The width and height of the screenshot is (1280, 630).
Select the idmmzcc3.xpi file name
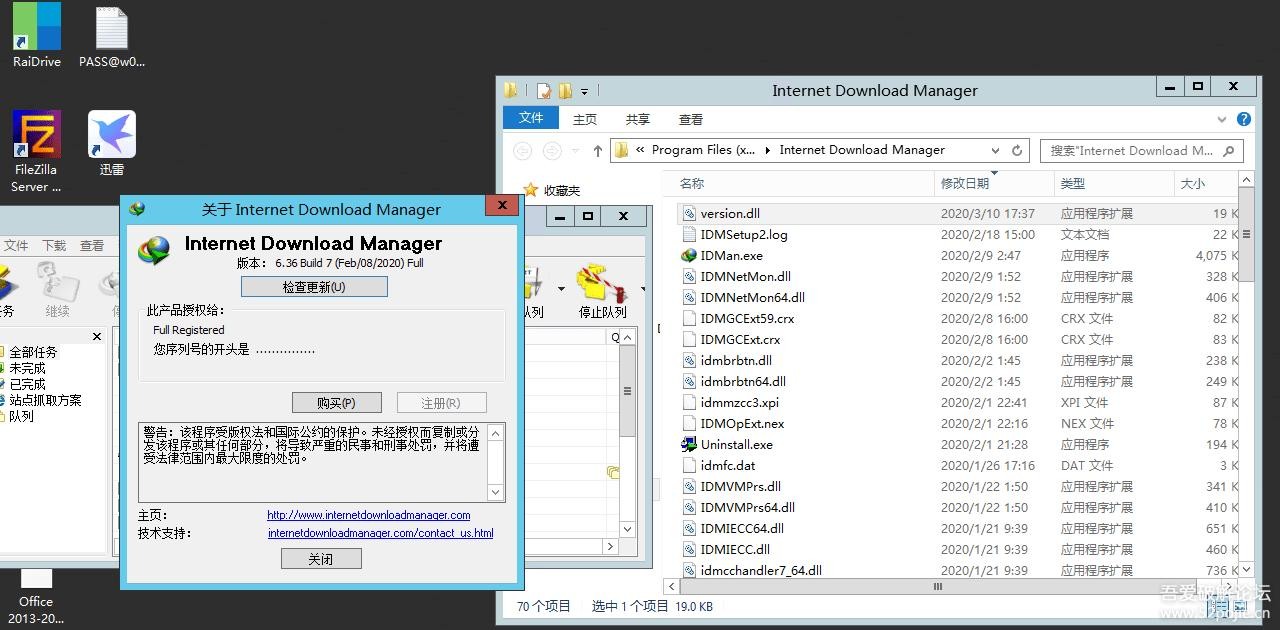click(739, 402)
